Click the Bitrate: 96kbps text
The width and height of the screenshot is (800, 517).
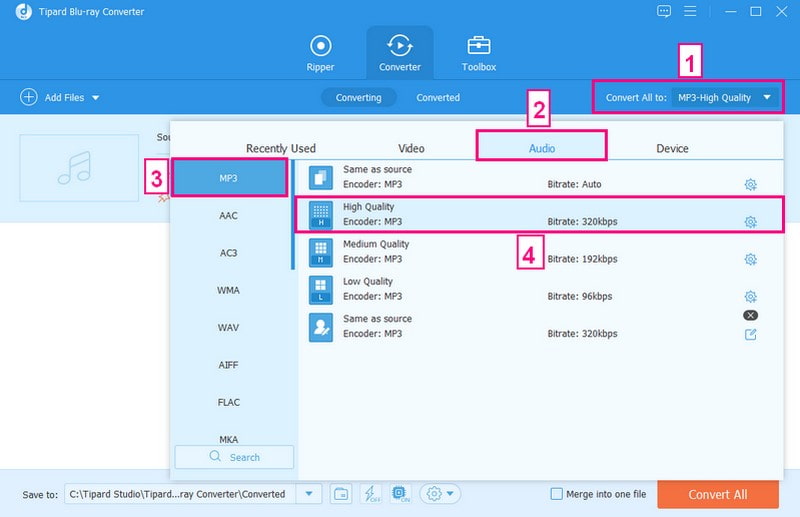coord(580,296)
